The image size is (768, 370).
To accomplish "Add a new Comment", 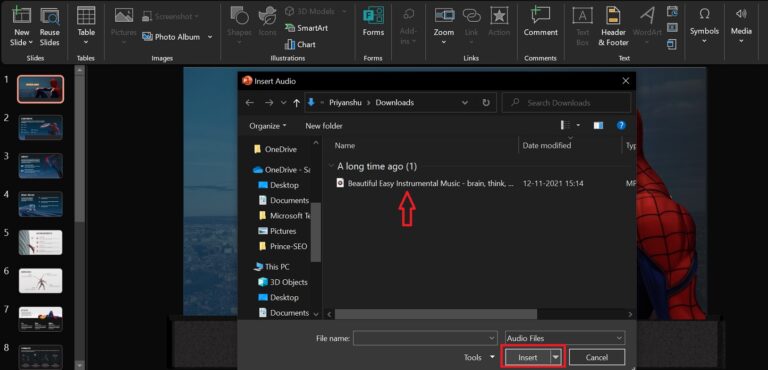I will tap(541, 22).
